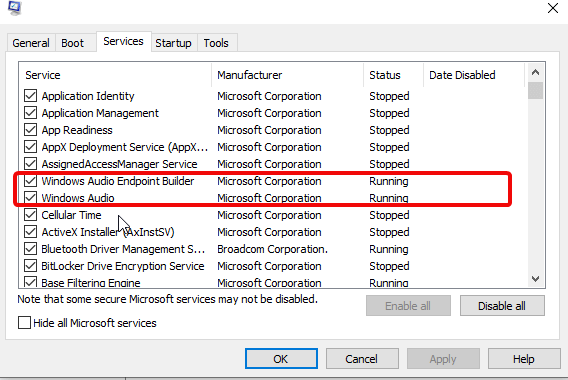Uncheck Cellular Time service
This screenshot has width=568, height=380.
(30, 215)
